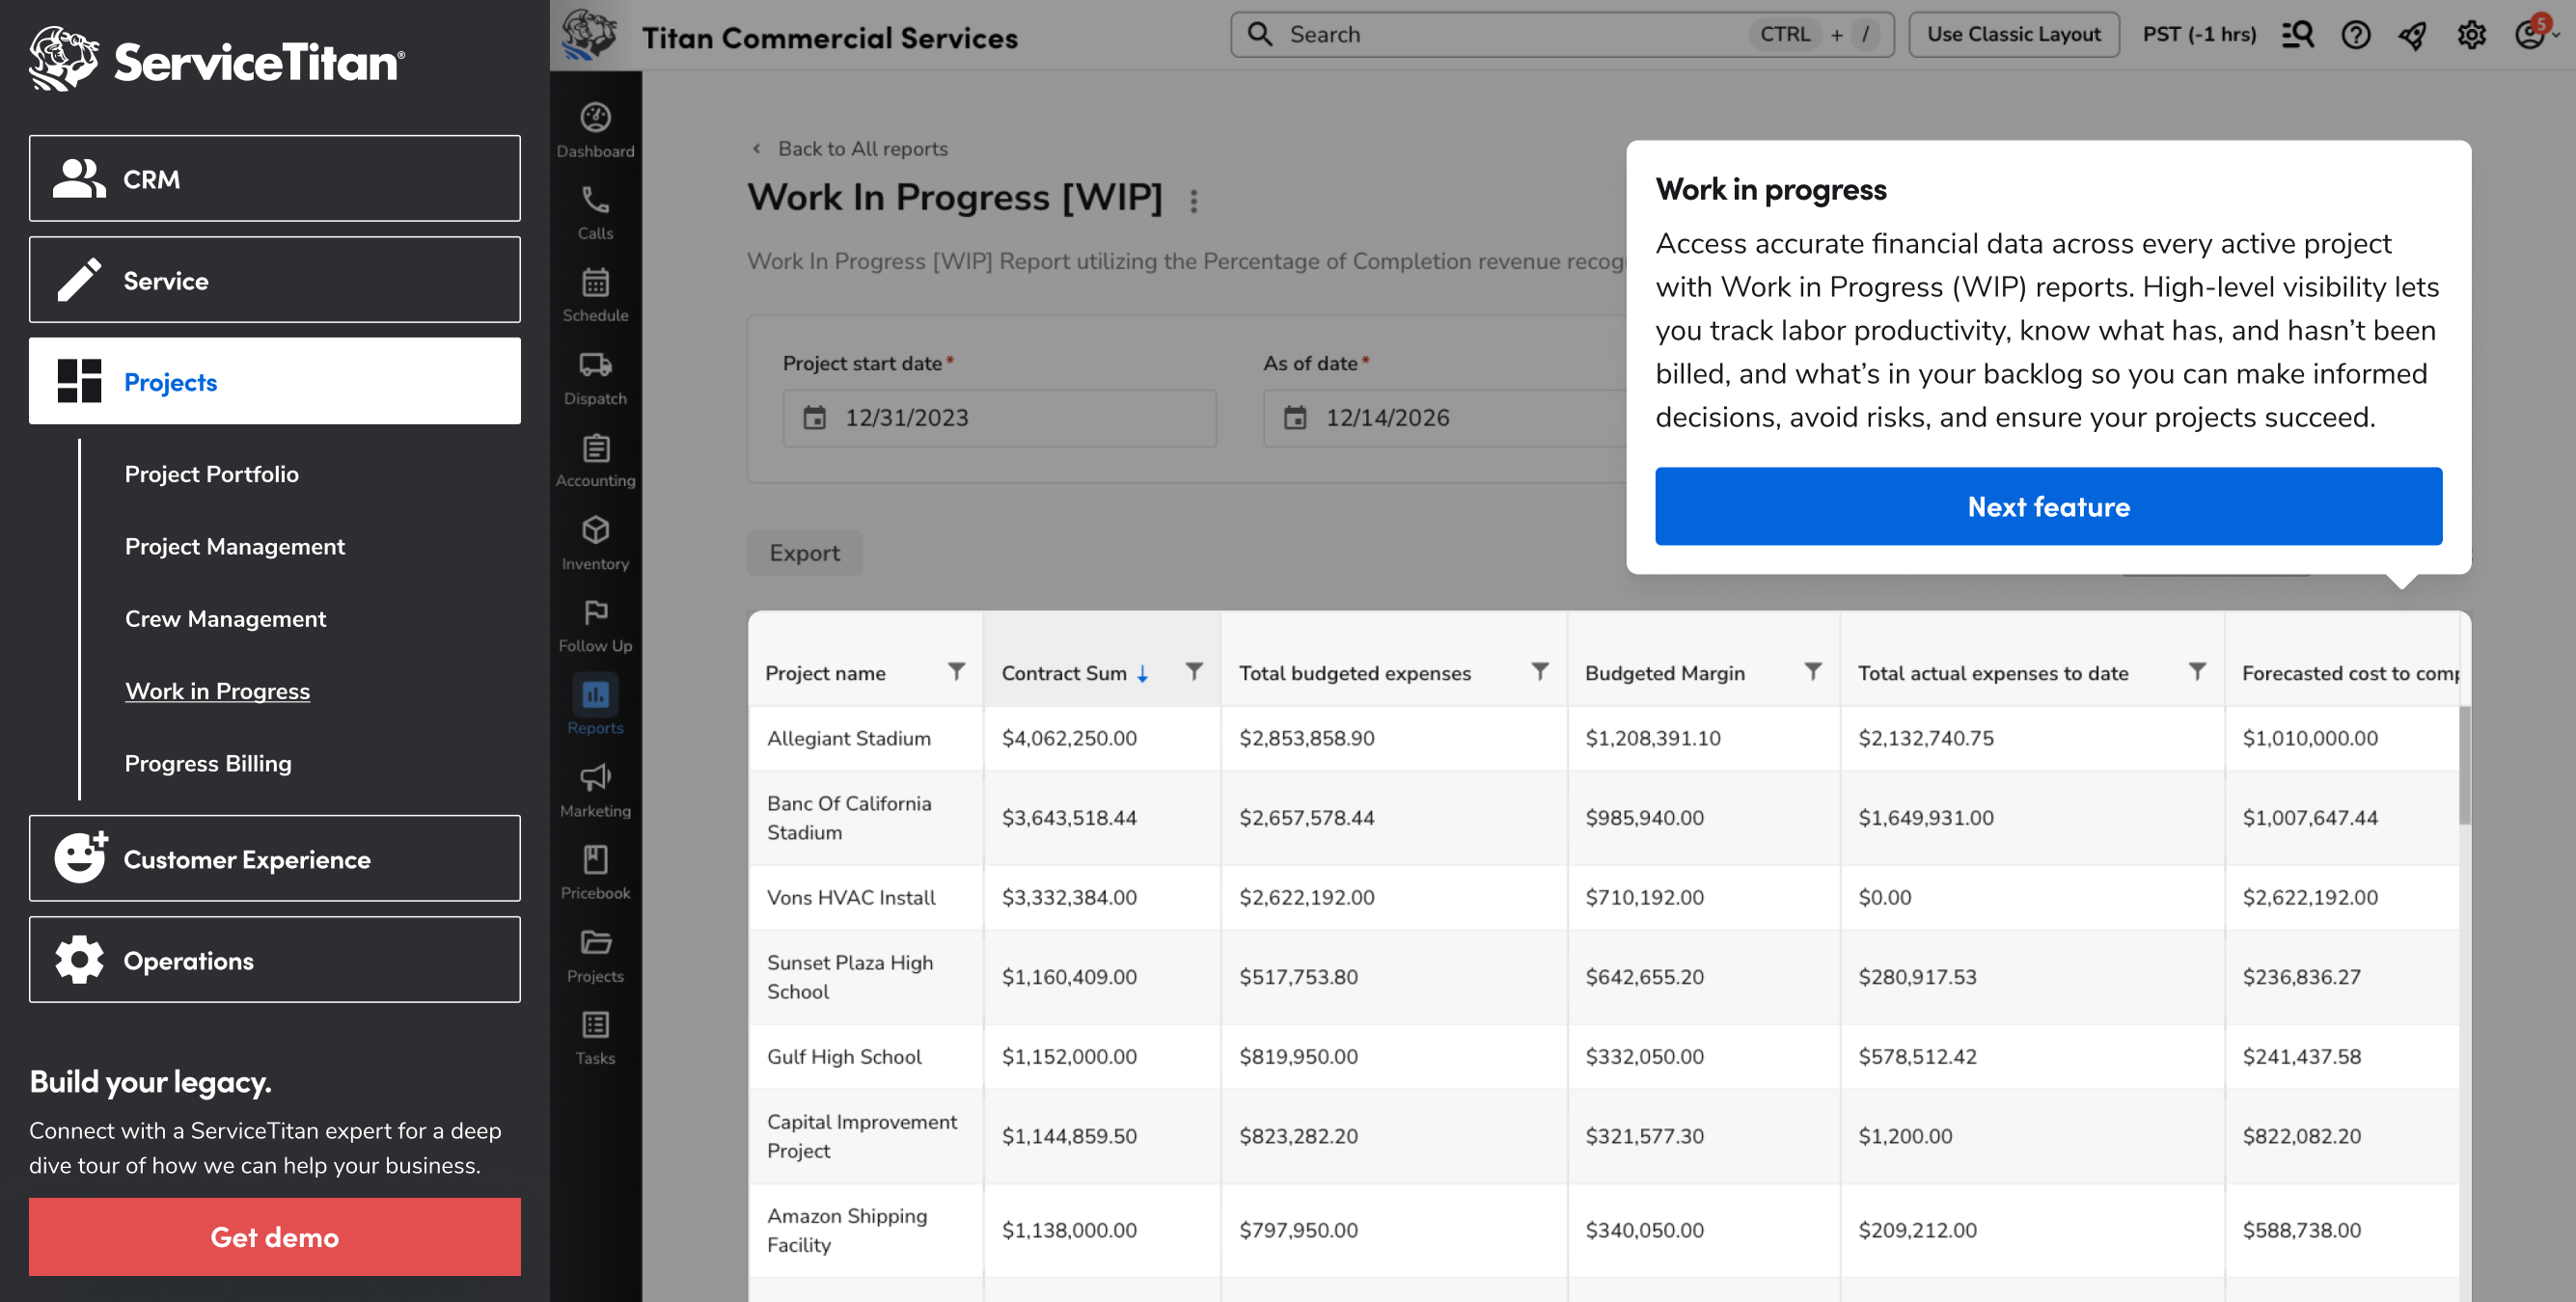Select Progress Billing submenu item

(208, 763)
